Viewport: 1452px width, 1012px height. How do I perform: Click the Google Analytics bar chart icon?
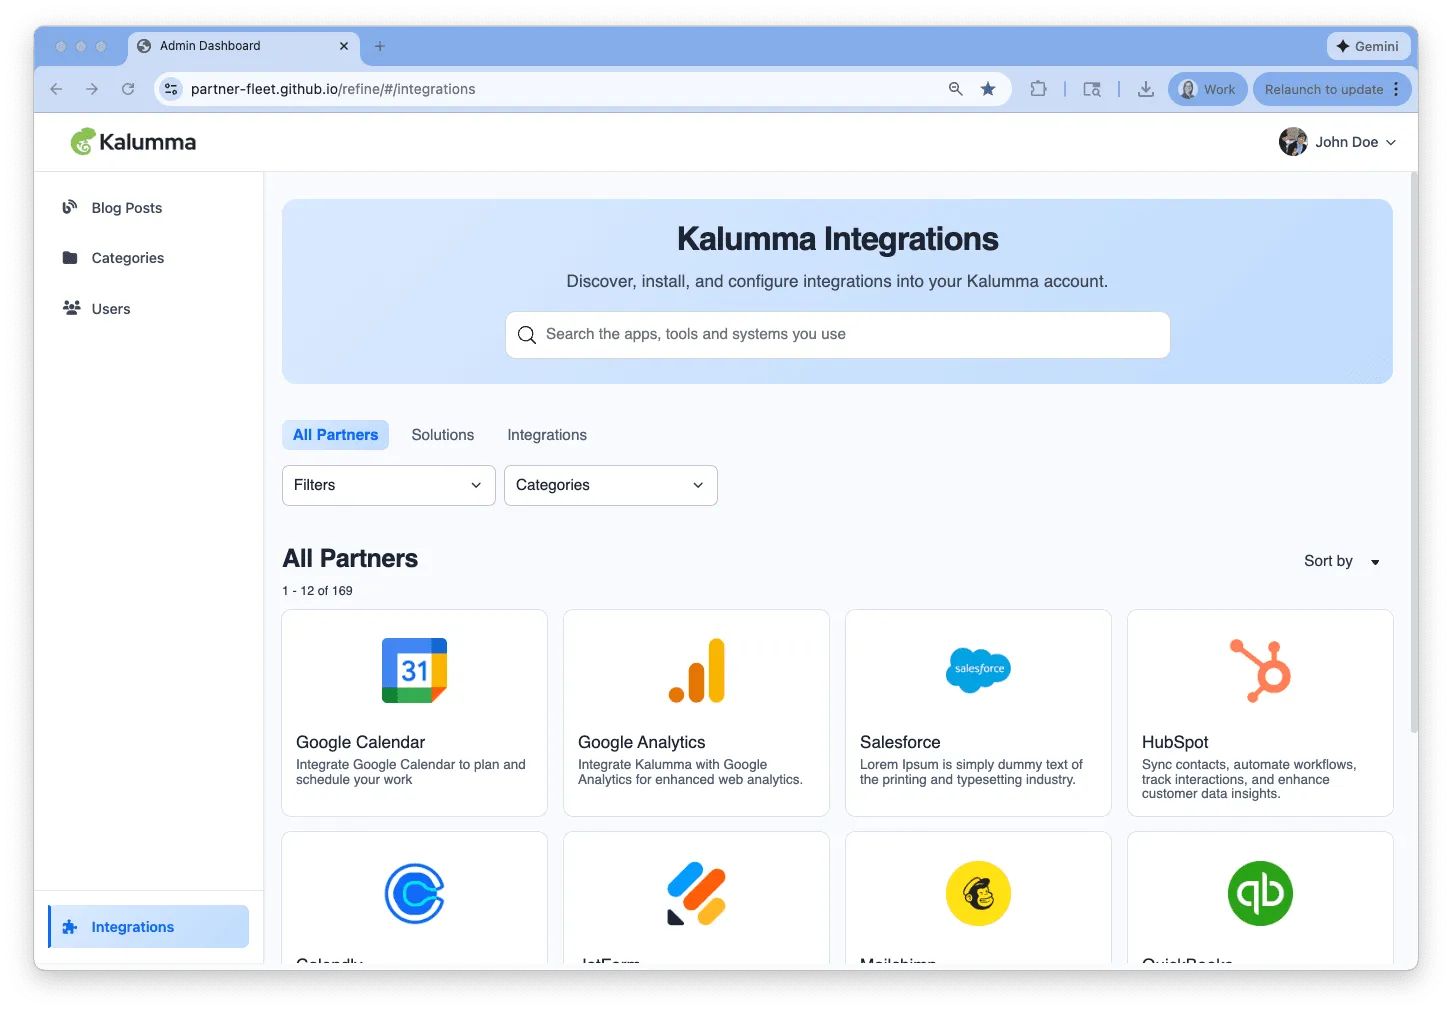pos(697,670)
